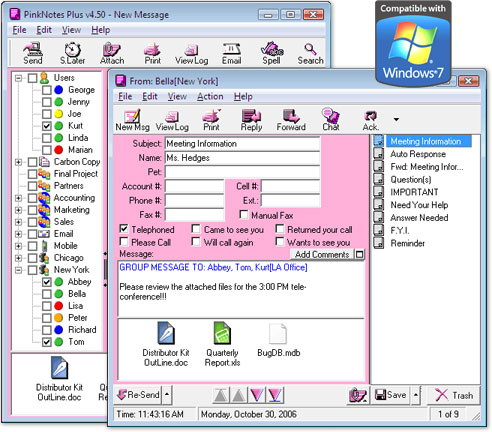This screenshot has height=432, width=492.
Task: Check the George user checkbox
Action: pos(46,90)
